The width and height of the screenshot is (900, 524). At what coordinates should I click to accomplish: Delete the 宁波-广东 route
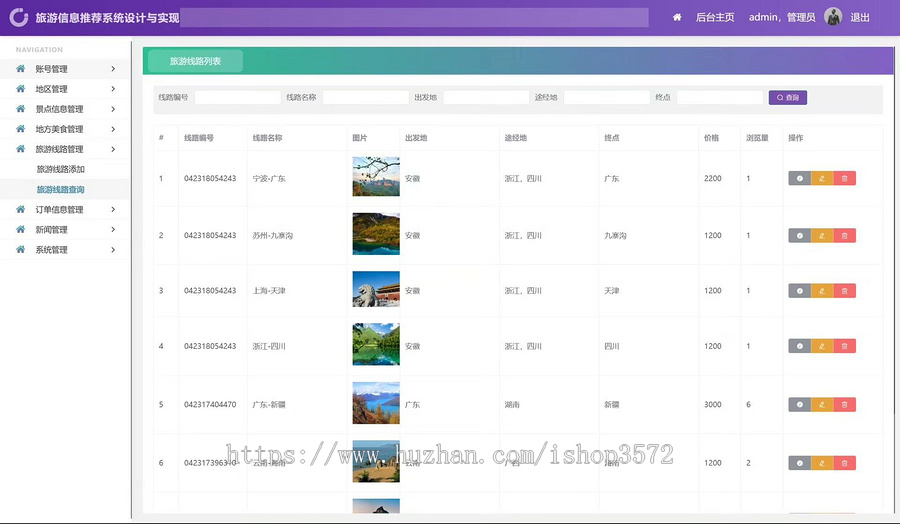(x=844, y=178)
